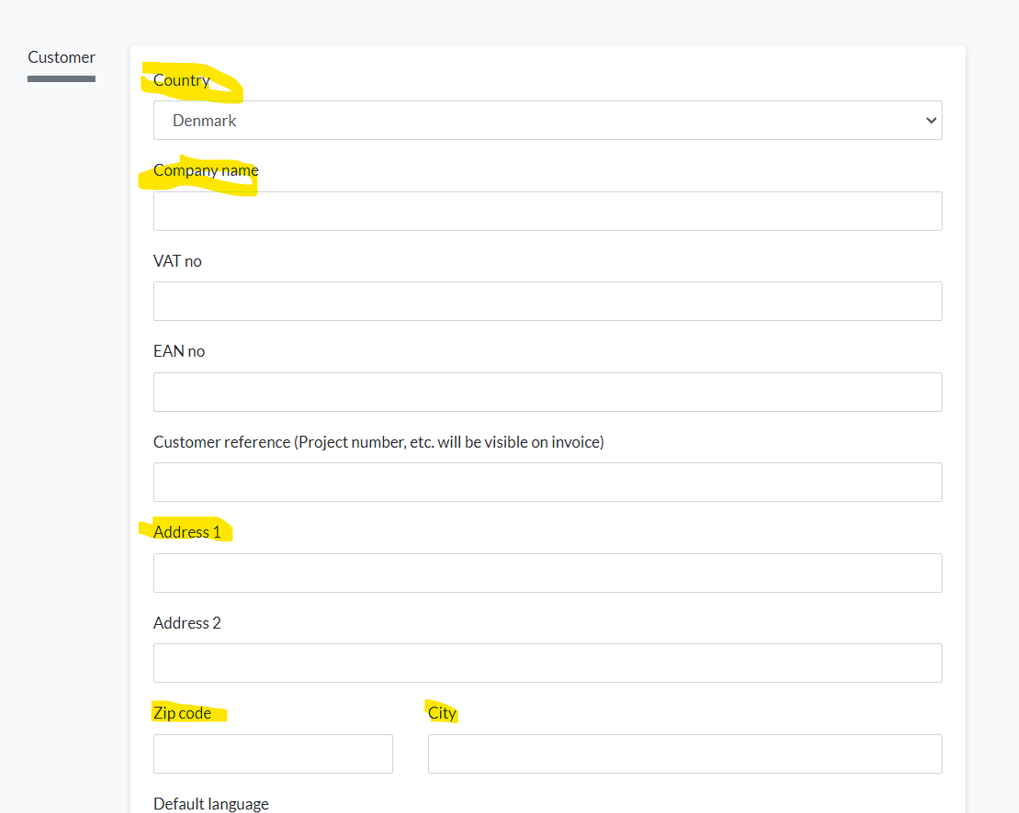Focus the VAT no text box
The image size is (1019, 813).
coord(547,301)
